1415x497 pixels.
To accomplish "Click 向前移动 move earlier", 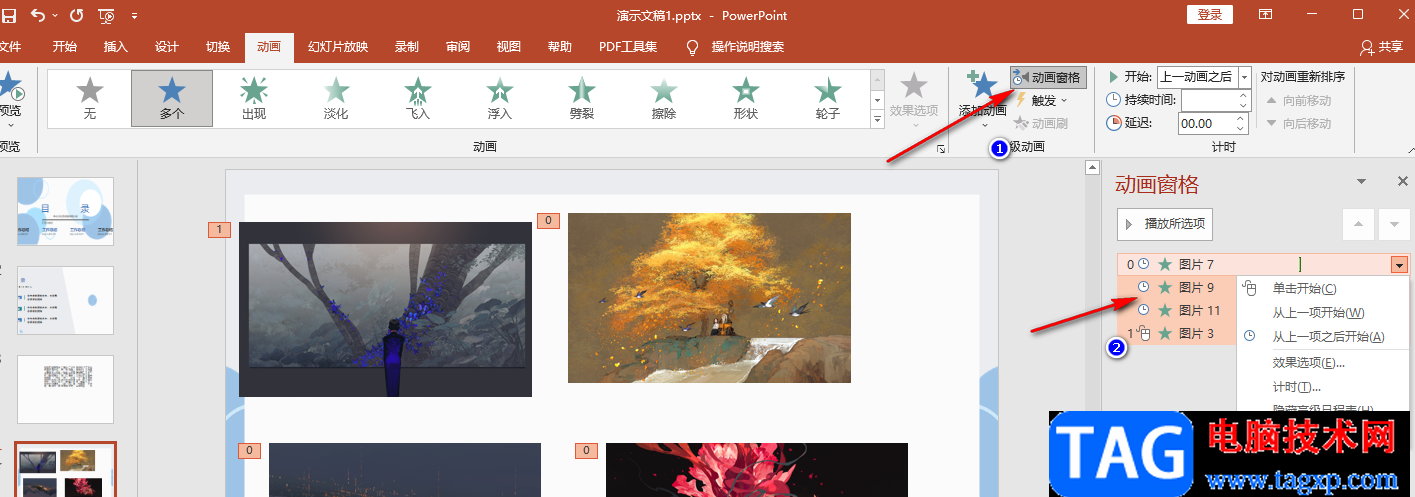I will (1299, 100).
